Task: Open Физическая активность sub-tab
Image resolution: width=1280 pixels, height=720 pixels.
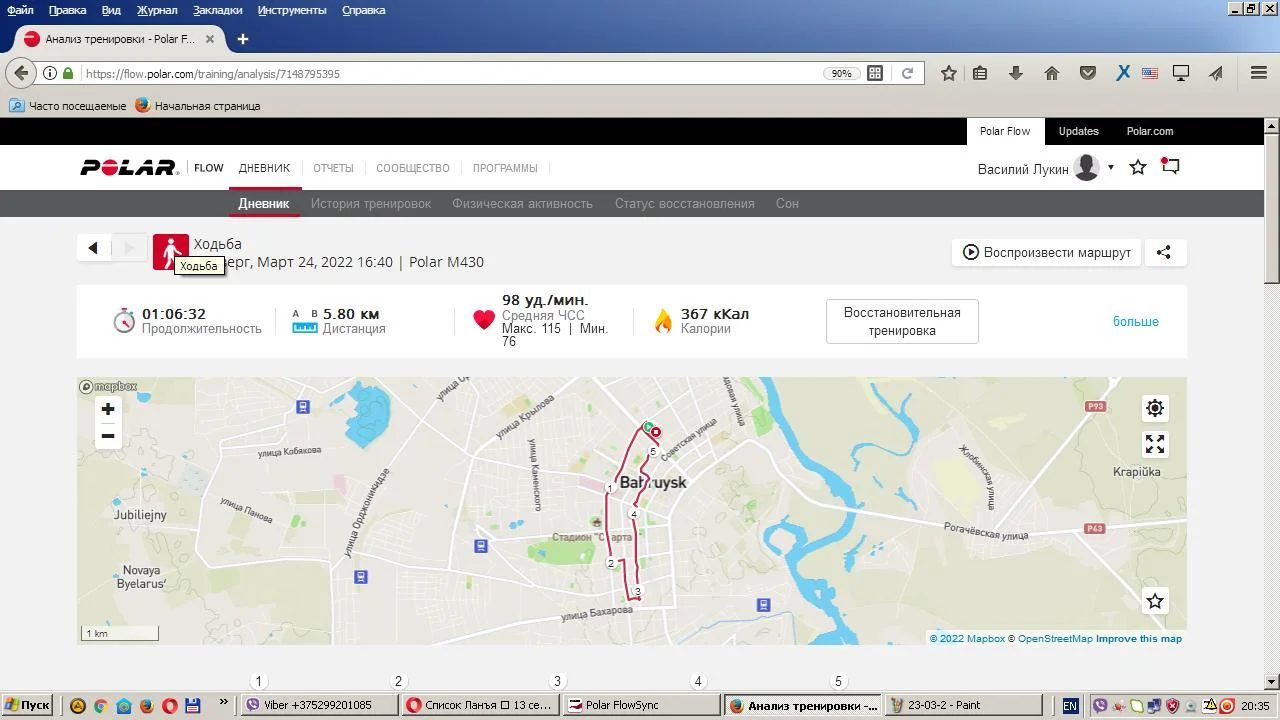Action: pos(522,203)
